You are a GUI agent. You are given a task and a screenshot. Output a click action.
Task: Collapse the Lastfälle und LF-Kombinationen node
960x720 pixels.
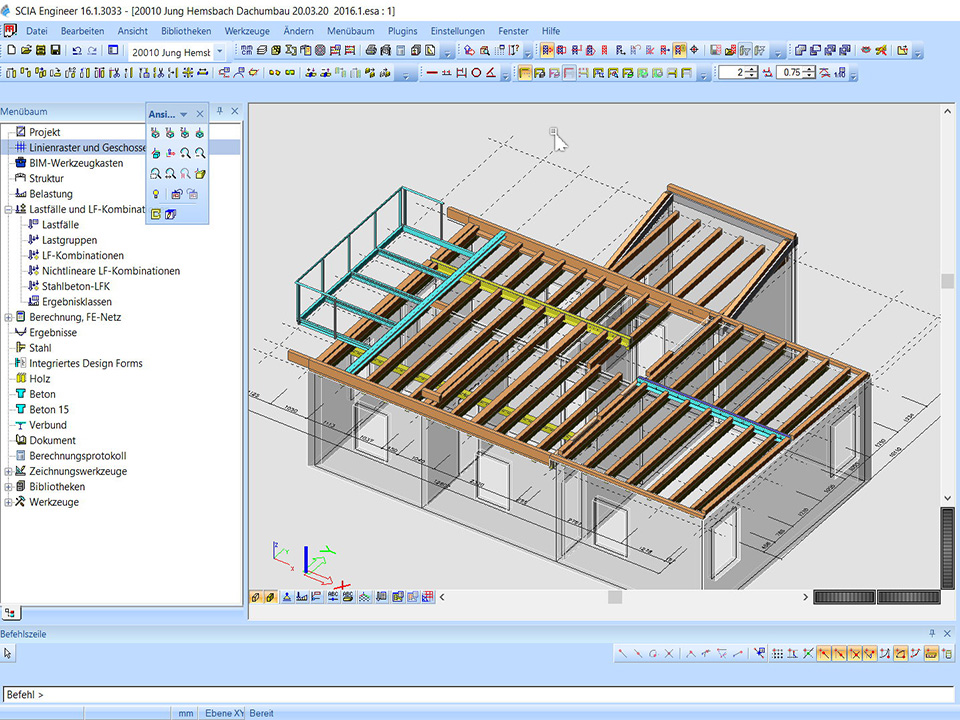click(x=8, y=210)
